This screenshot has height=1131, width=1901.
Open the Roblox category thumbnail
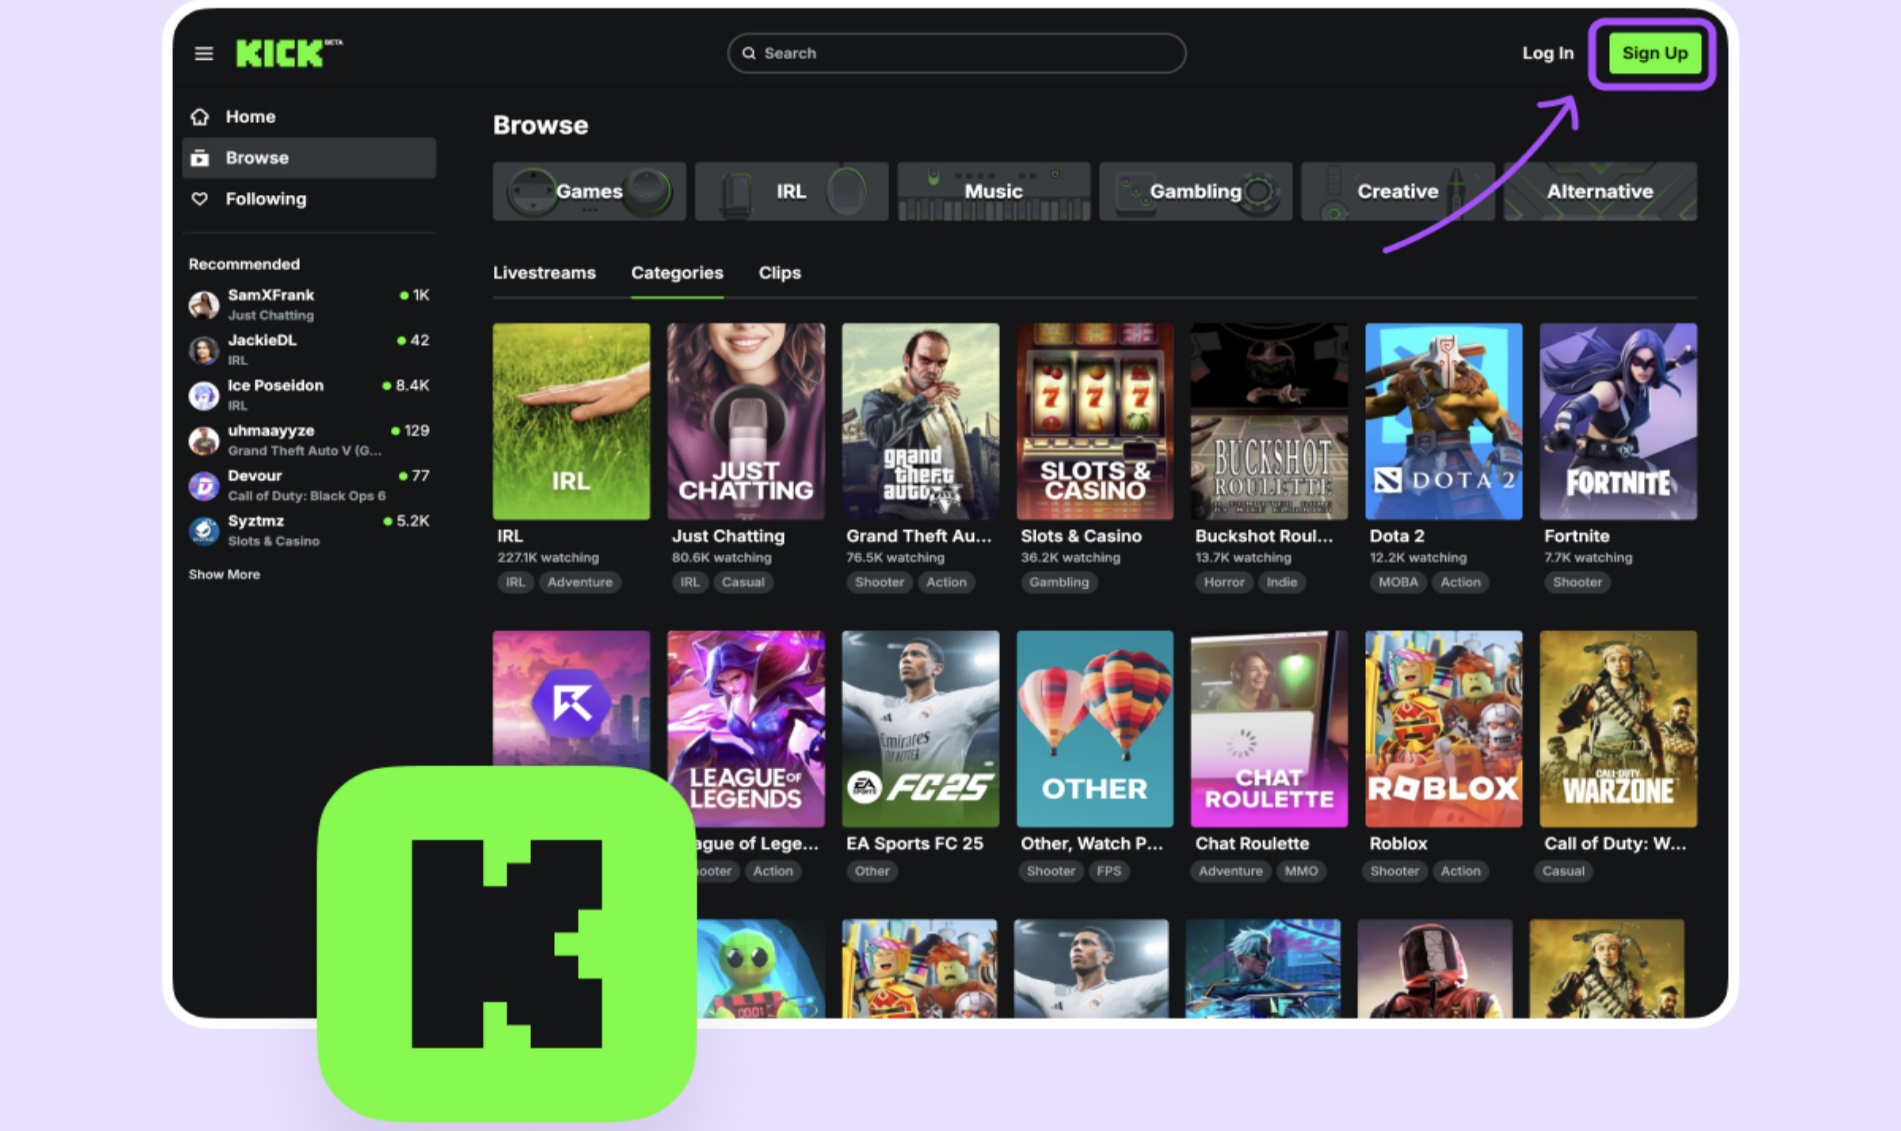pos(1443,728)
